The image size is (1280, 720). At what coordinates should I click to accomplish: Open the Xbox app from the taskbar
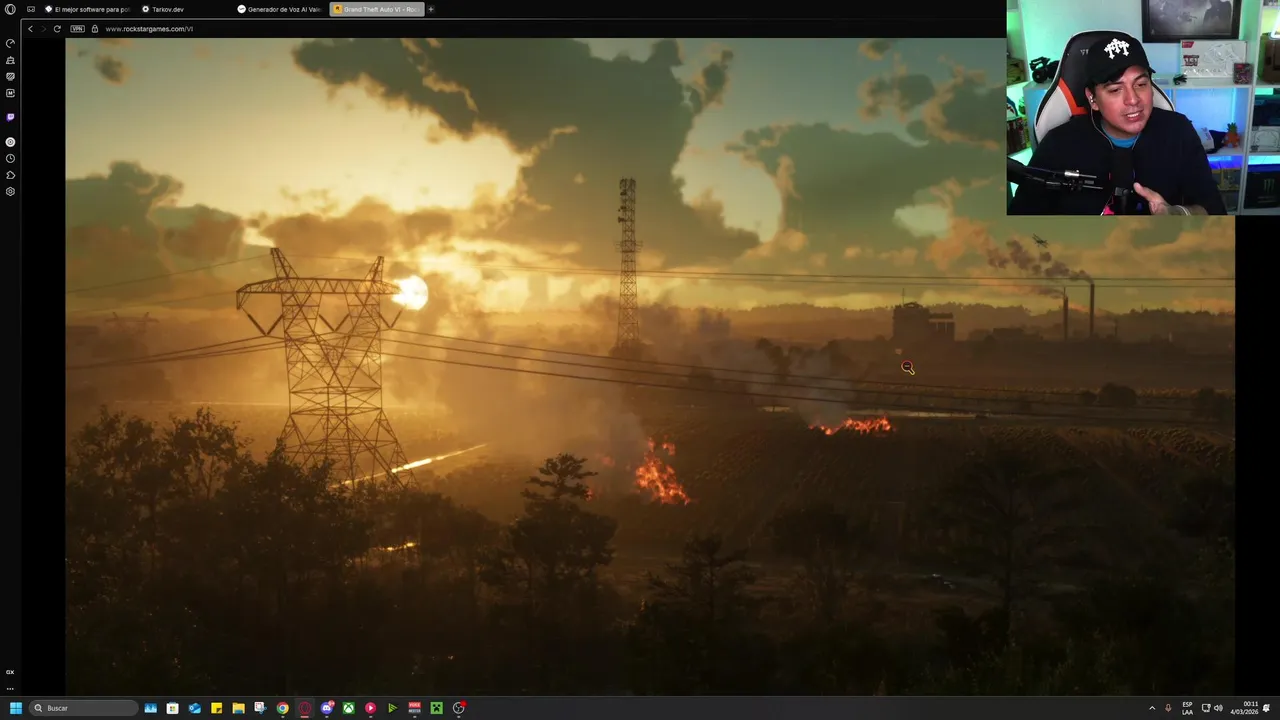pos(348,708)
